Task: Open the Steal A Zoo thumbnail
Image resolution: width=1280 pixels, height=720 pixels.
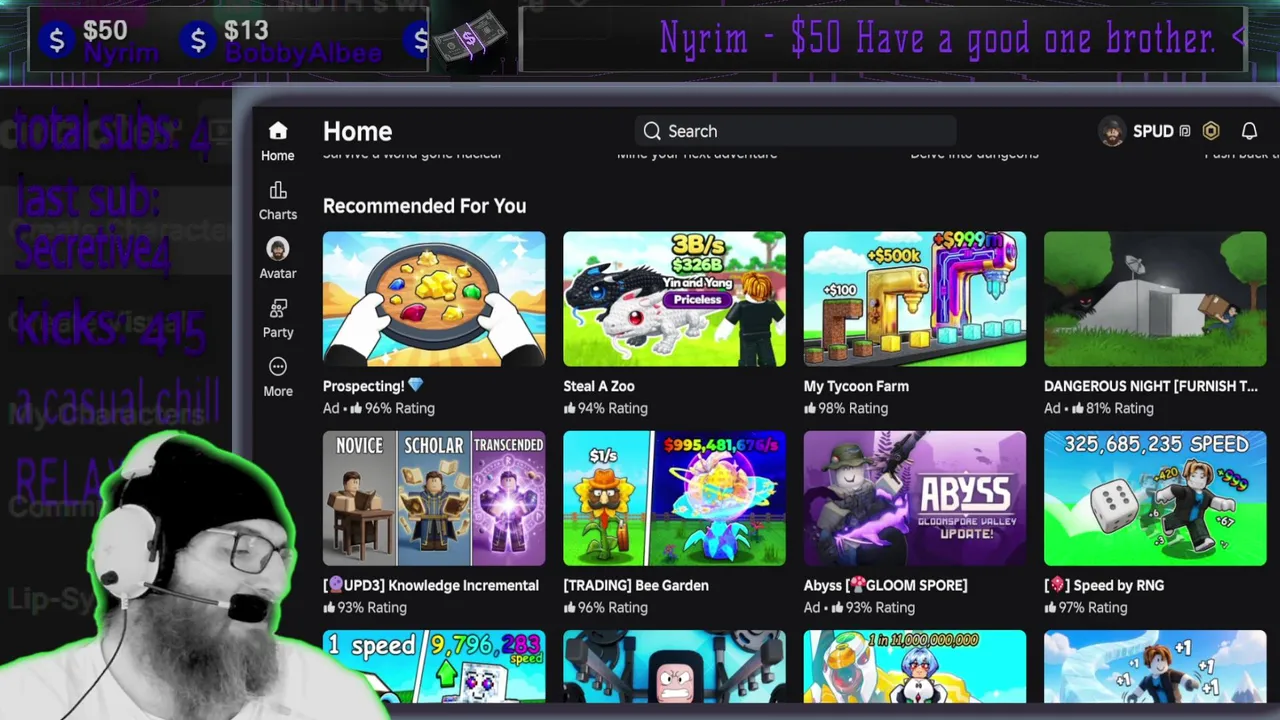Action: pos(674,299)
